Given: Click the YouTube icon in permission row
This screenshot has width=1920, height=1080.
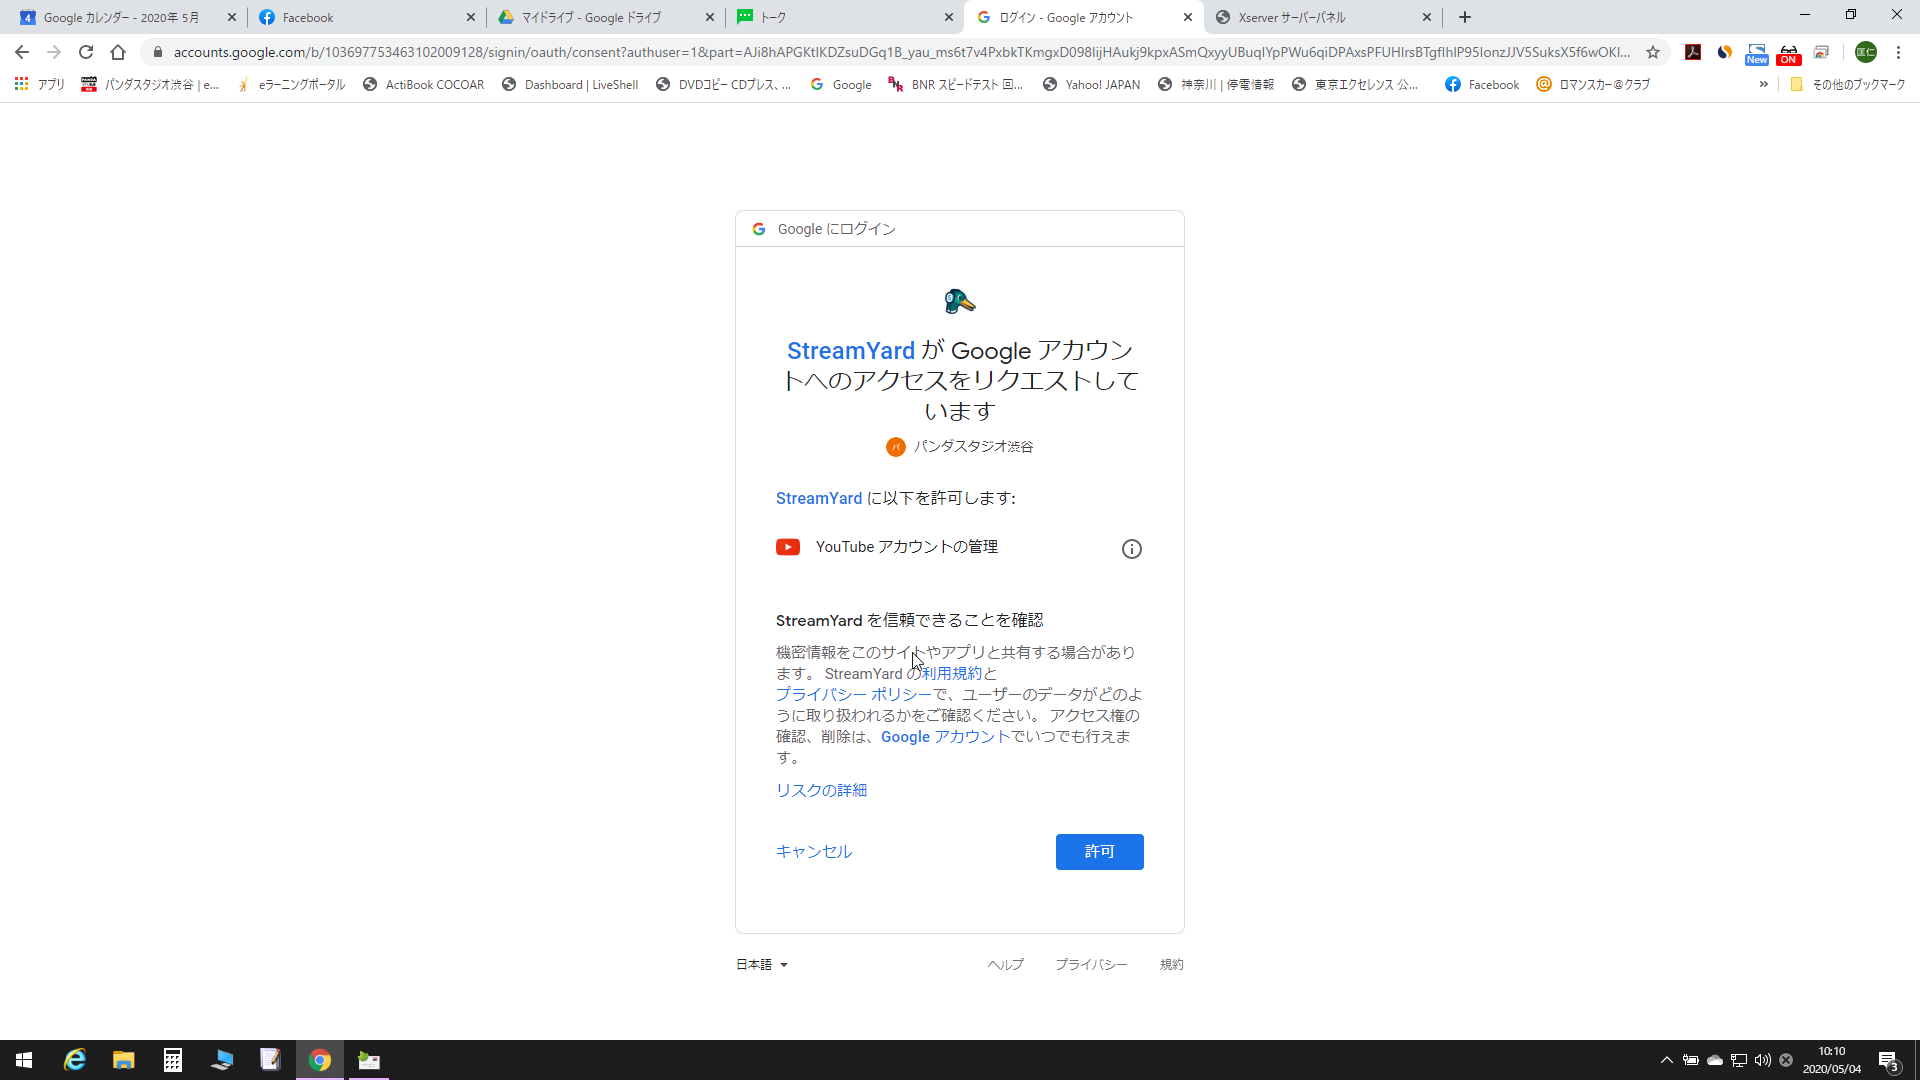Looking at the screenshot, I should (x=788, y=547).
